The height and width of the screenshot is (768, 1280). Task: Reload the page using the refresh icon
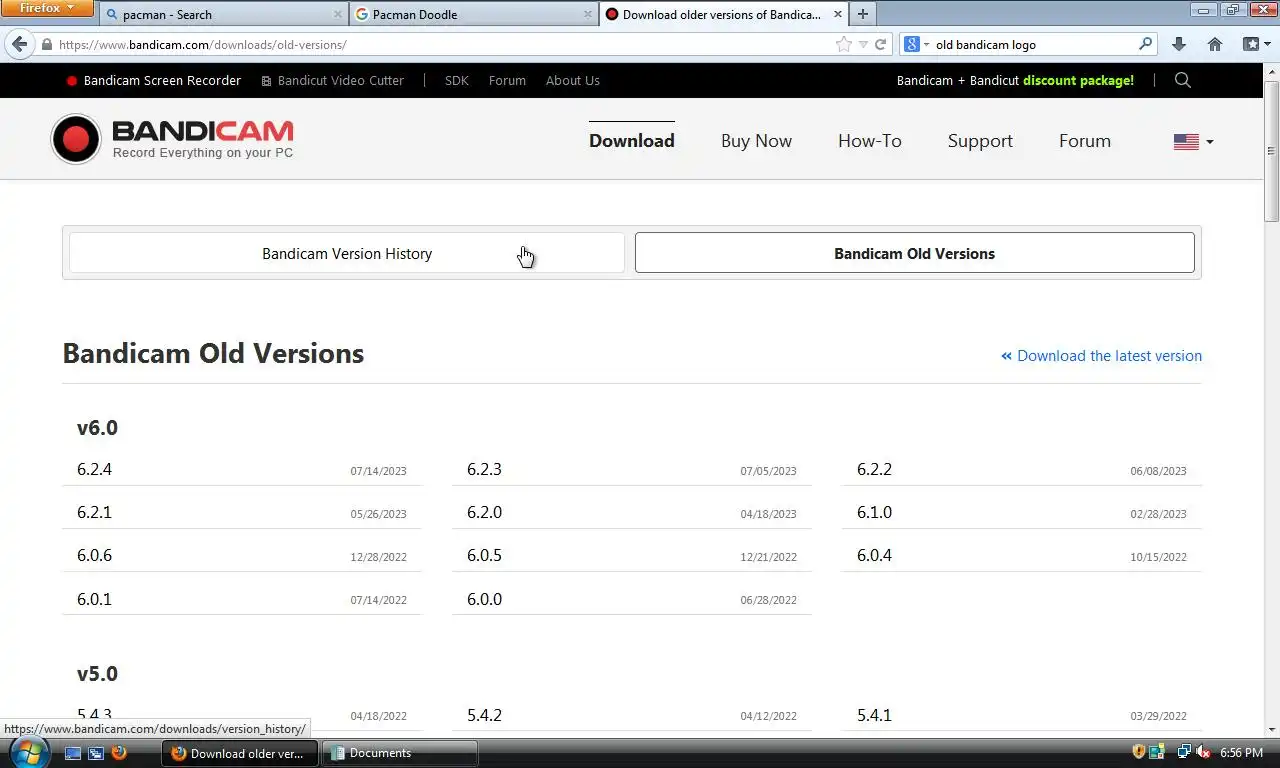coord(881,44)
